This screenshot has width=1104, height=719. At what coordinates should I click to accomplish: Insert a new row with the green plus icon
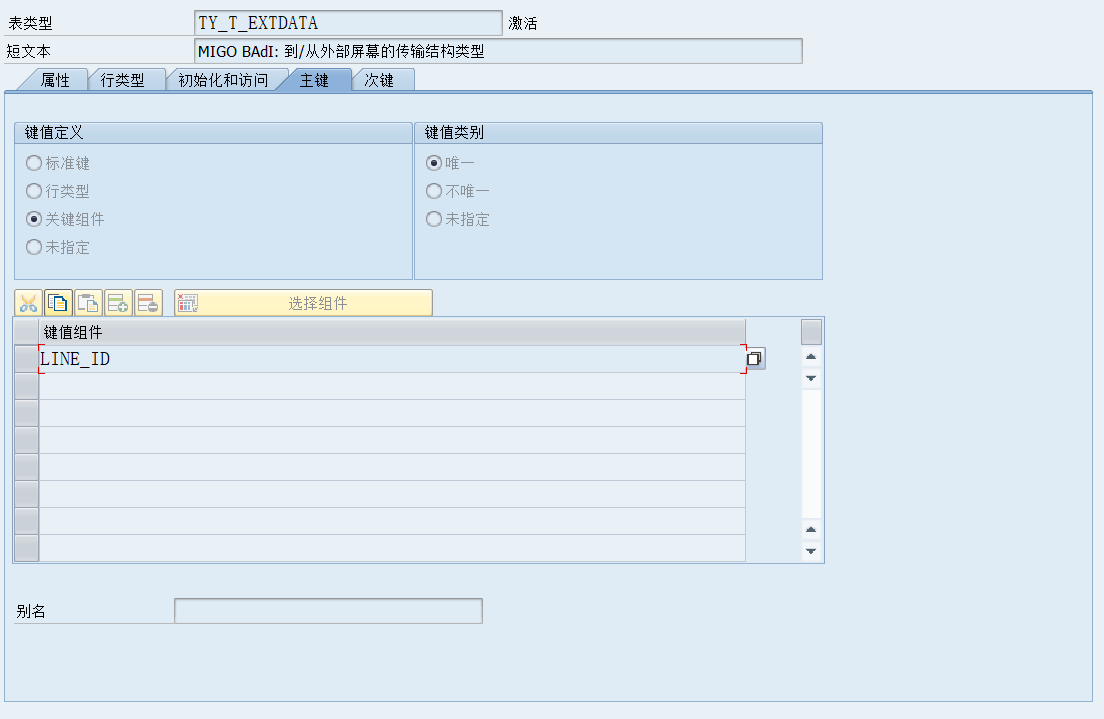(x=118, y=302)
